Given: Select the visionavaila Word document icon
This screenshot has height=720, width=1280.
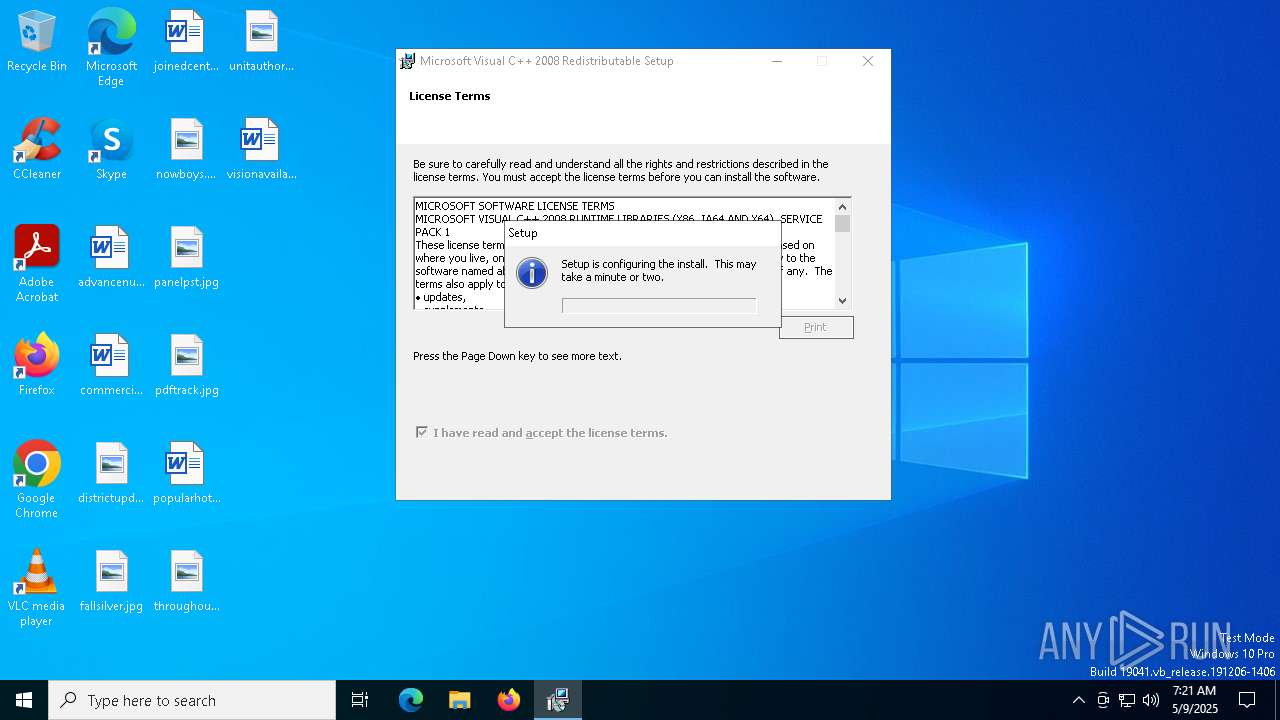Looking at the screenshot, I should pos(261,149).
